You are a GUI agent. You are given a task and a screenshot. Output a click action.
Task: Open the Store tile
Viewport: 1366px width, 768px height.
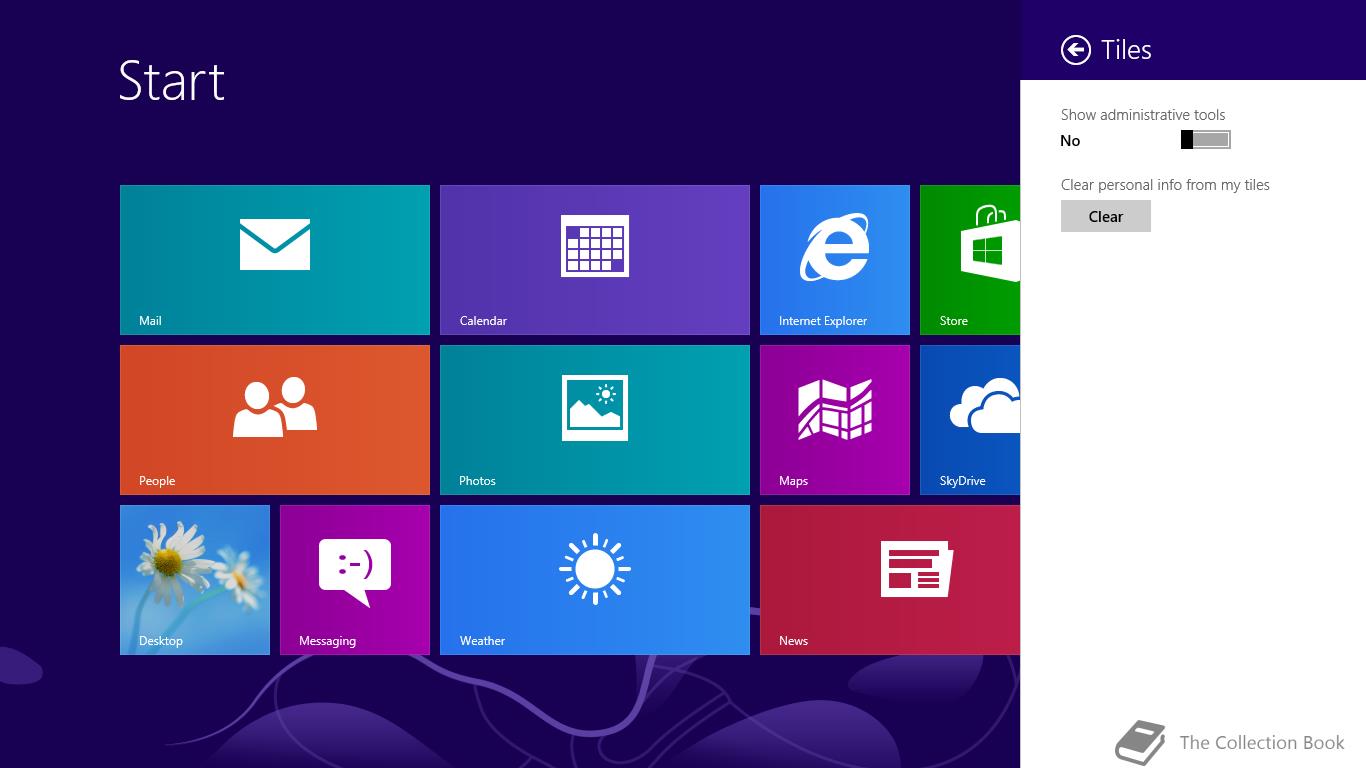tap(970, 260)
